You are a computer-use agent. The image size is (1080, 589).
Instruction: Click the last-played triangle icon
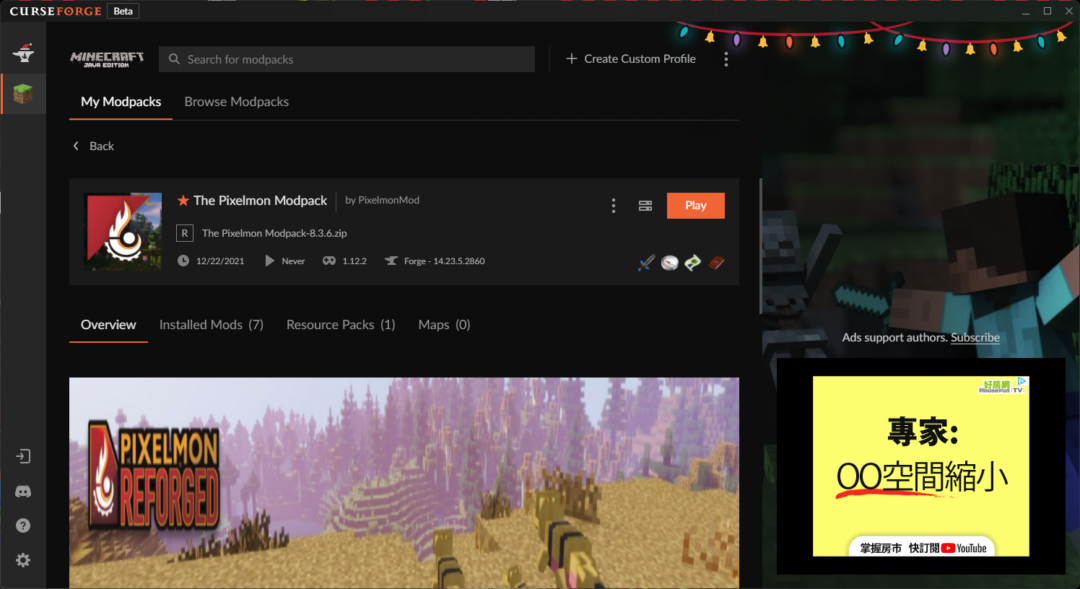[269, 261]
